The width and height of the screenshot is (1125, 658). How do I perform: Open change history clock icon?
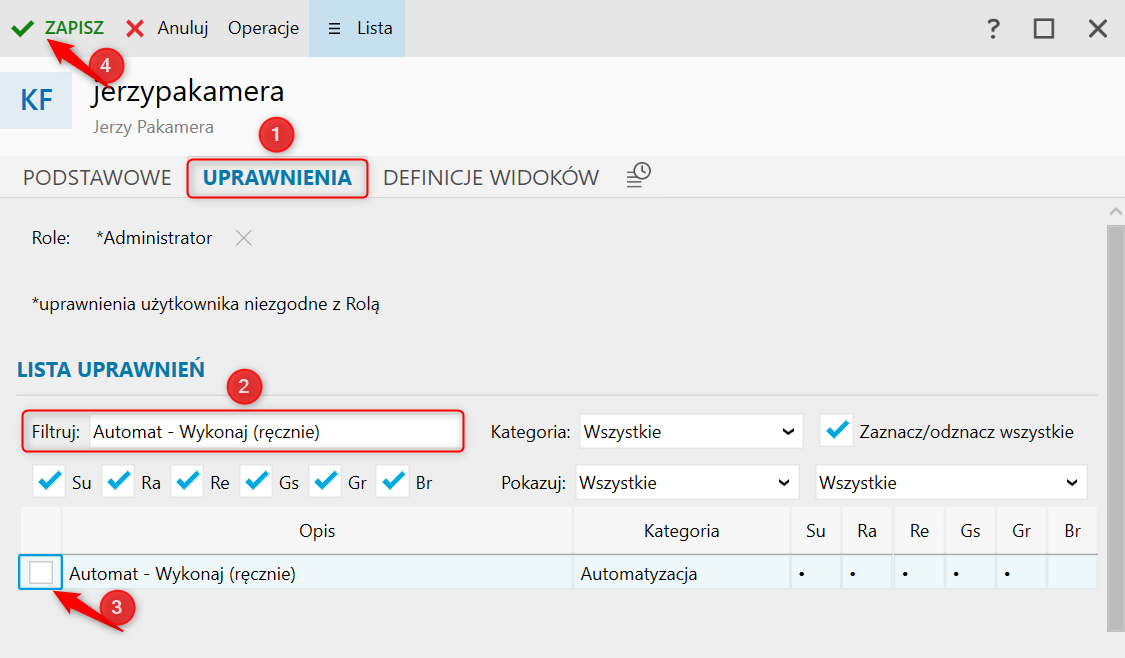point(639,175)
